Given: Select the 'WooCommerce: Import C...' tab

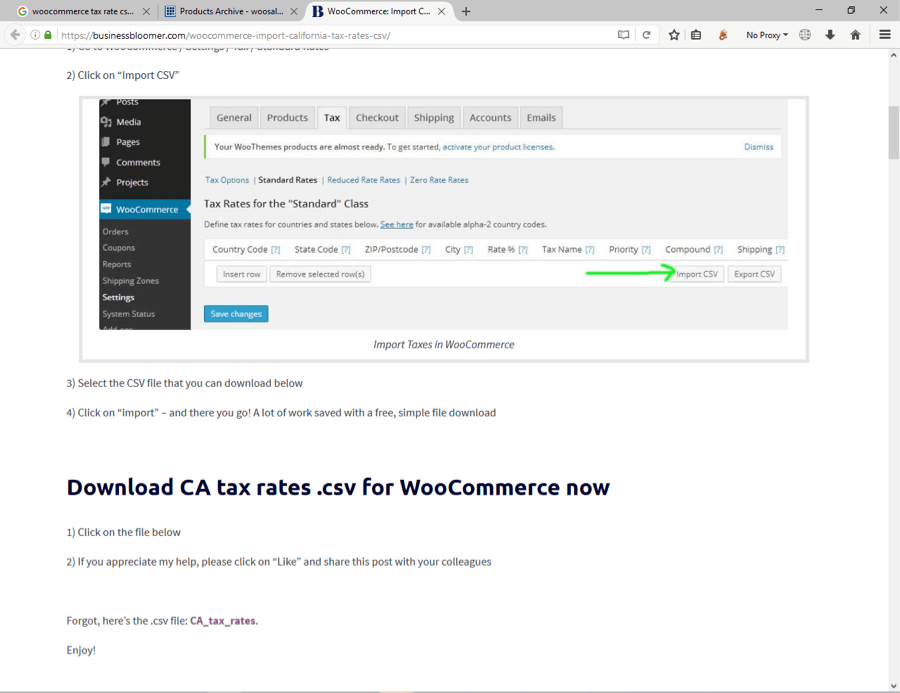Looking at the screenshot, I should coord(379,11).
